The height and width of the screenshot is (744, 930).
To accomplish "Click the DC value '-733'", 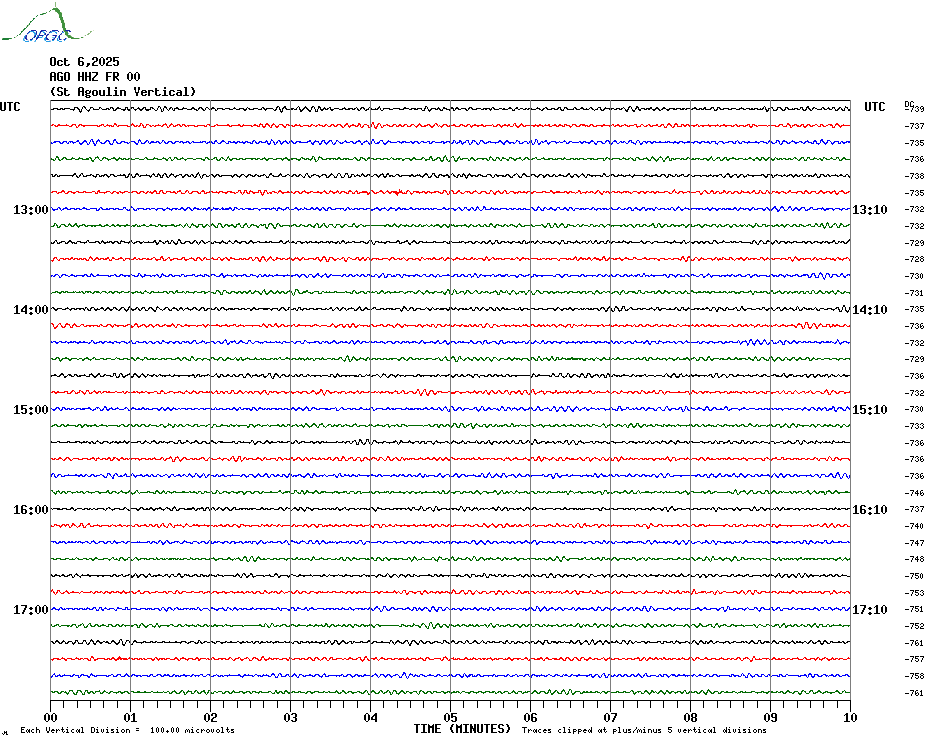I will (915, 426).
